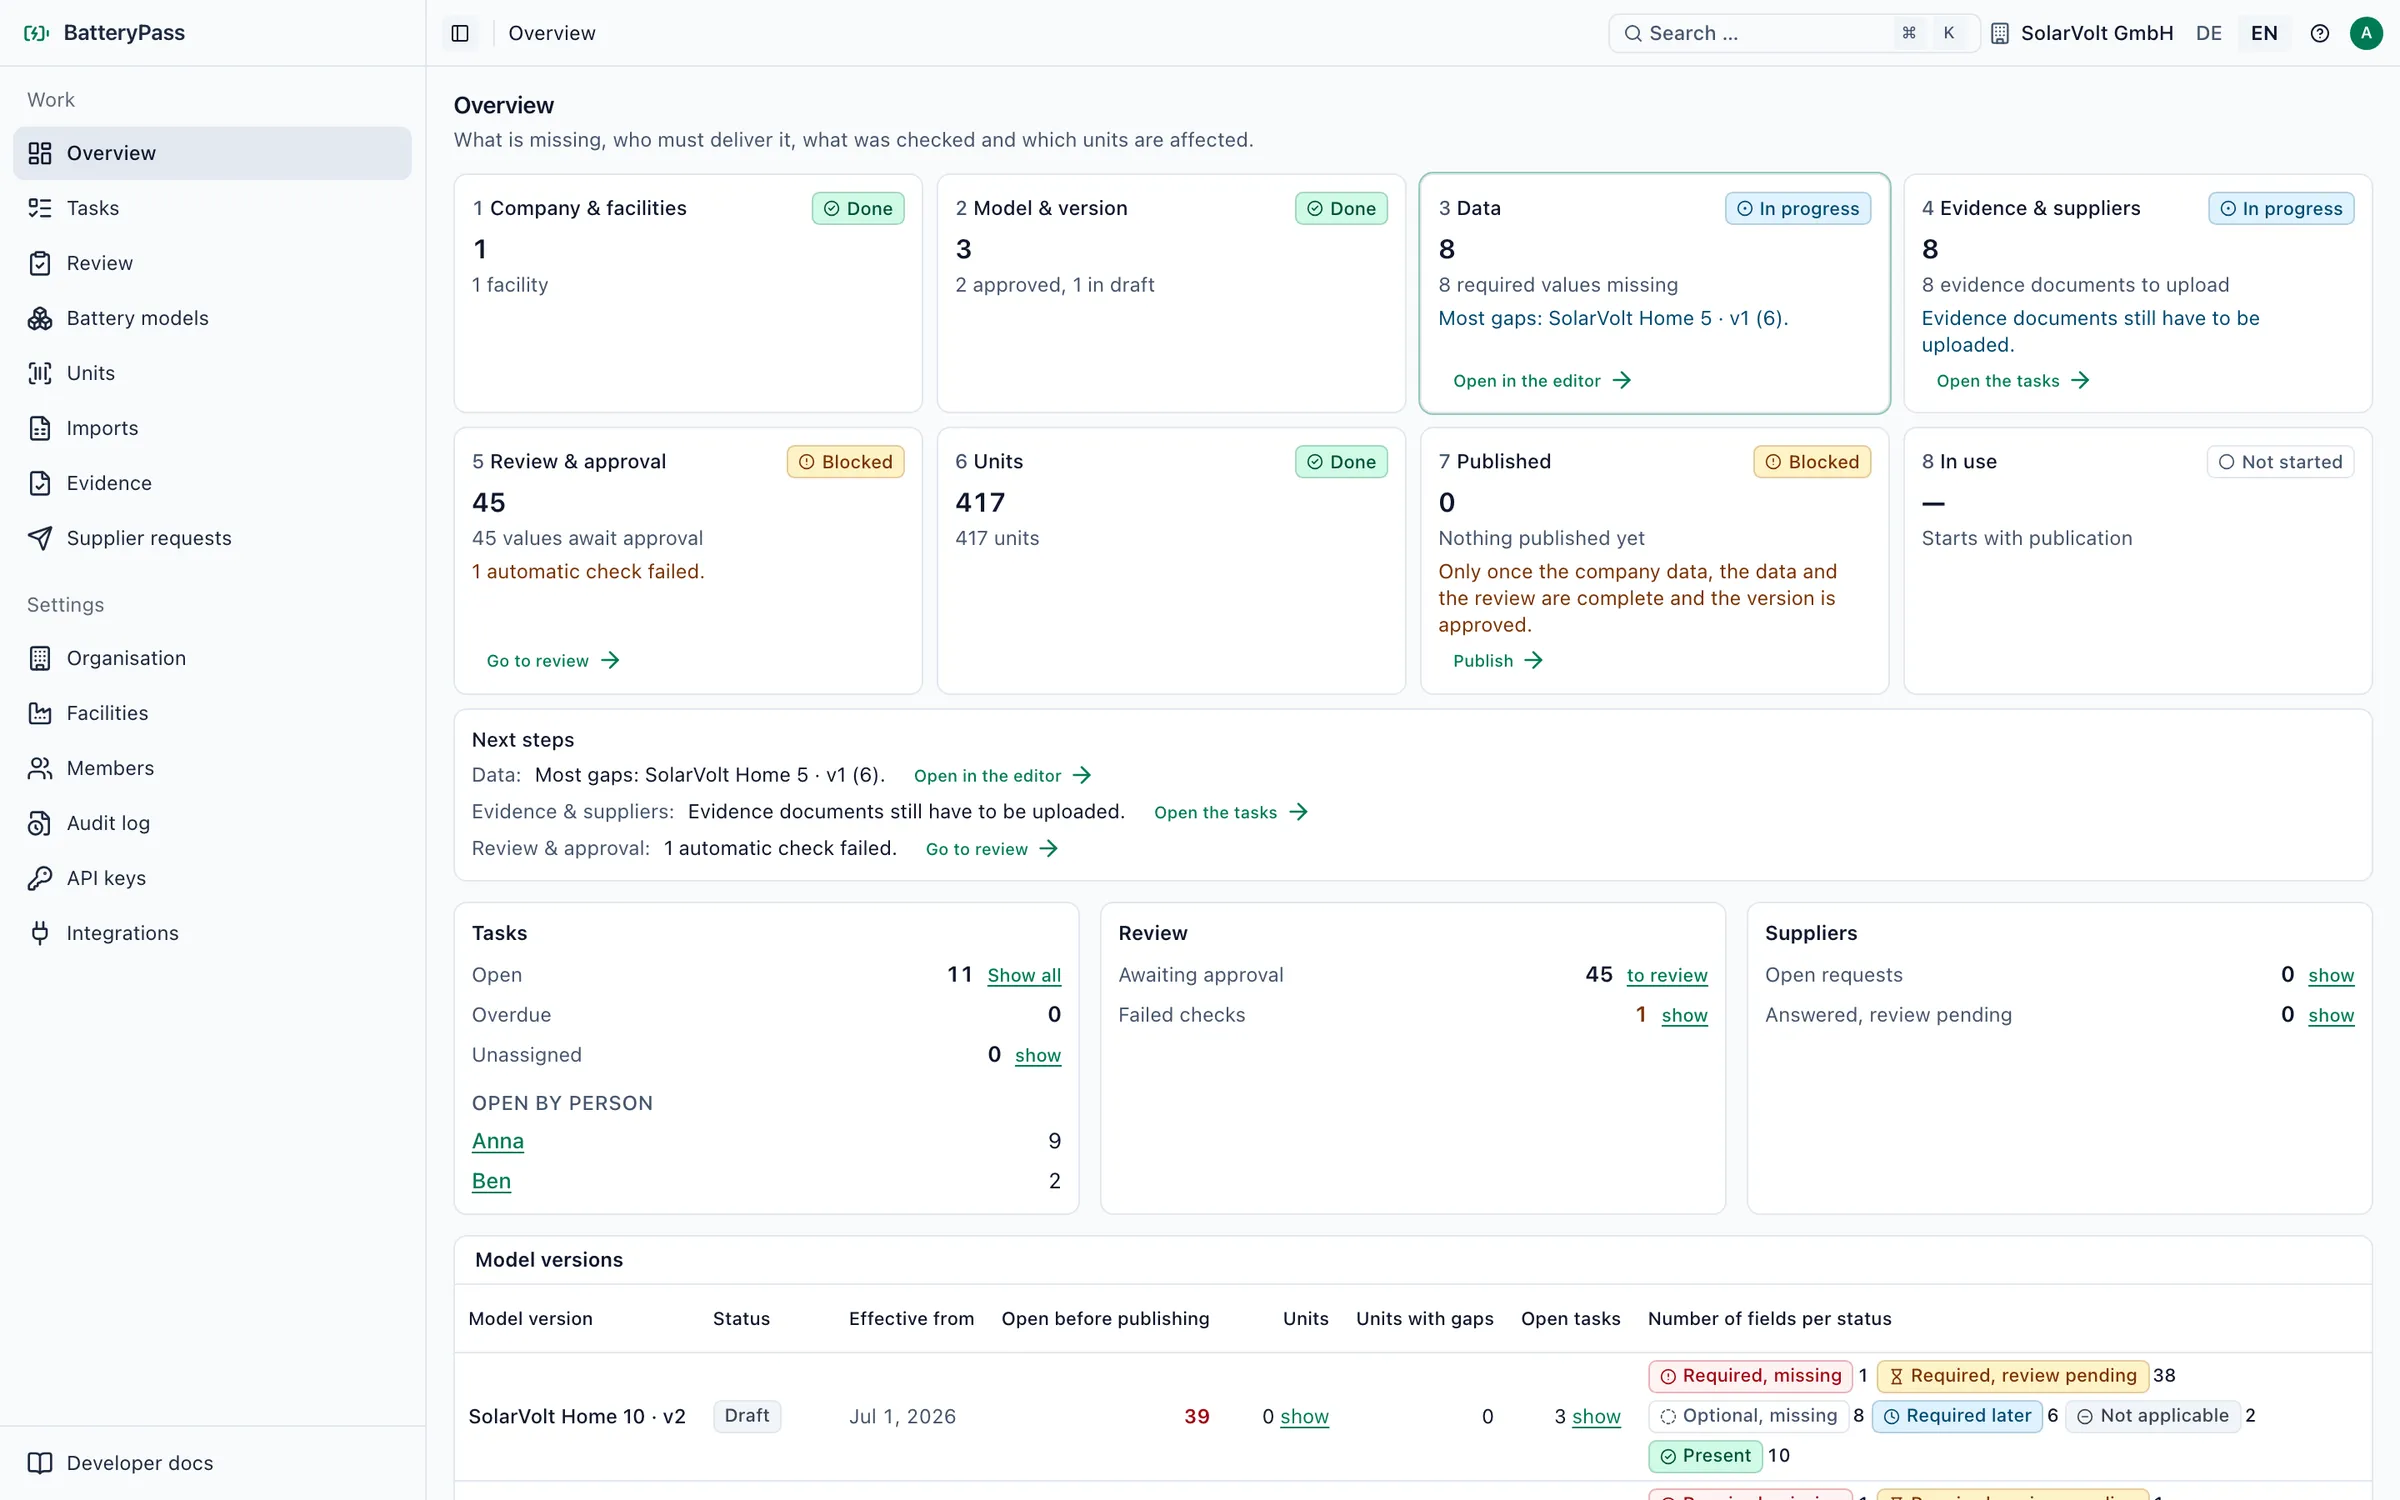Show Unassigned tasks
2400x1500 pixels.
click(x=1038, y=1055)
